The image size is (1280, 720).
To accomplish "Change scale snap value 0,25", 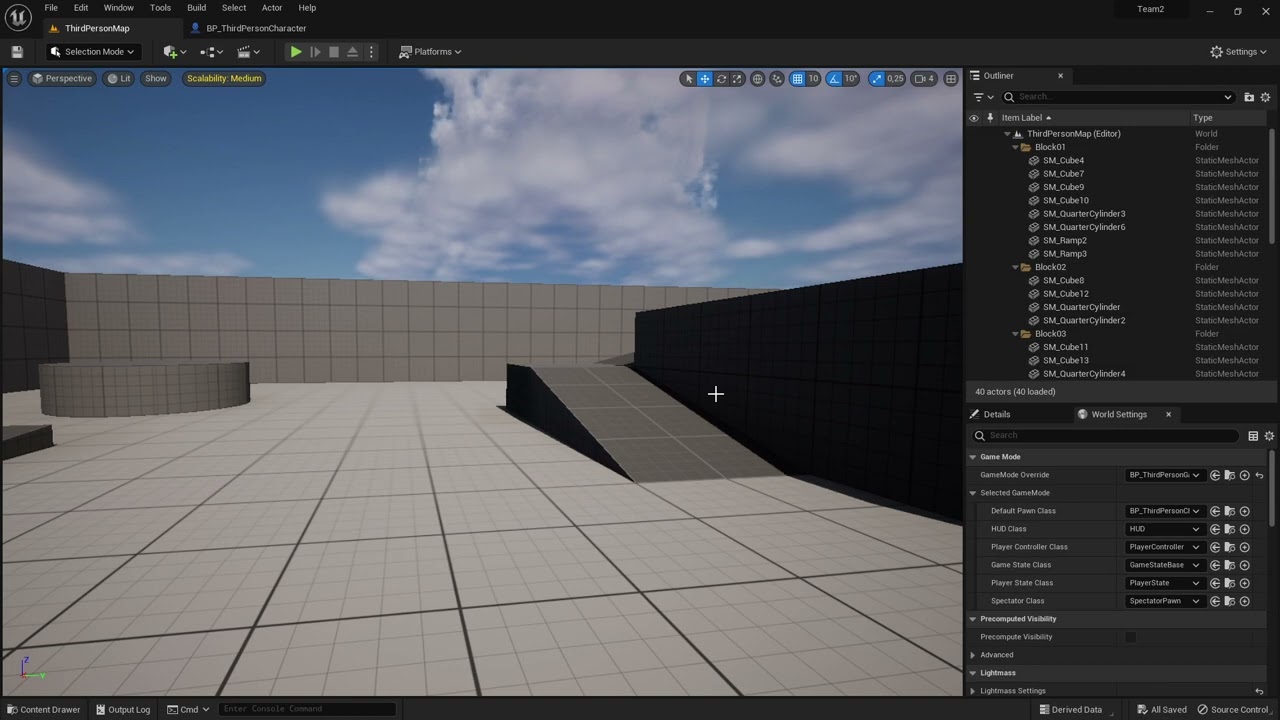I will pos(895,79).
